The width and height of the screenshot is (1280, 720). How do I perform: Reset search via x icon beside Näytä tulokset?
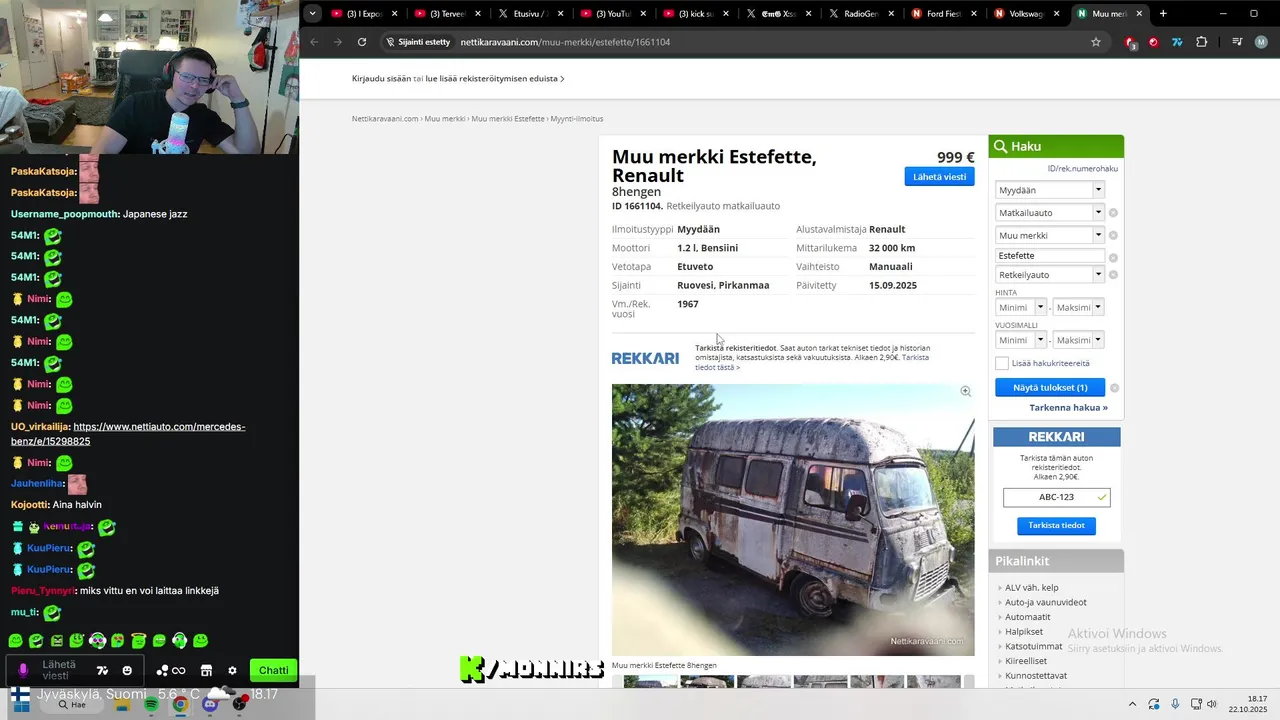1114,388
